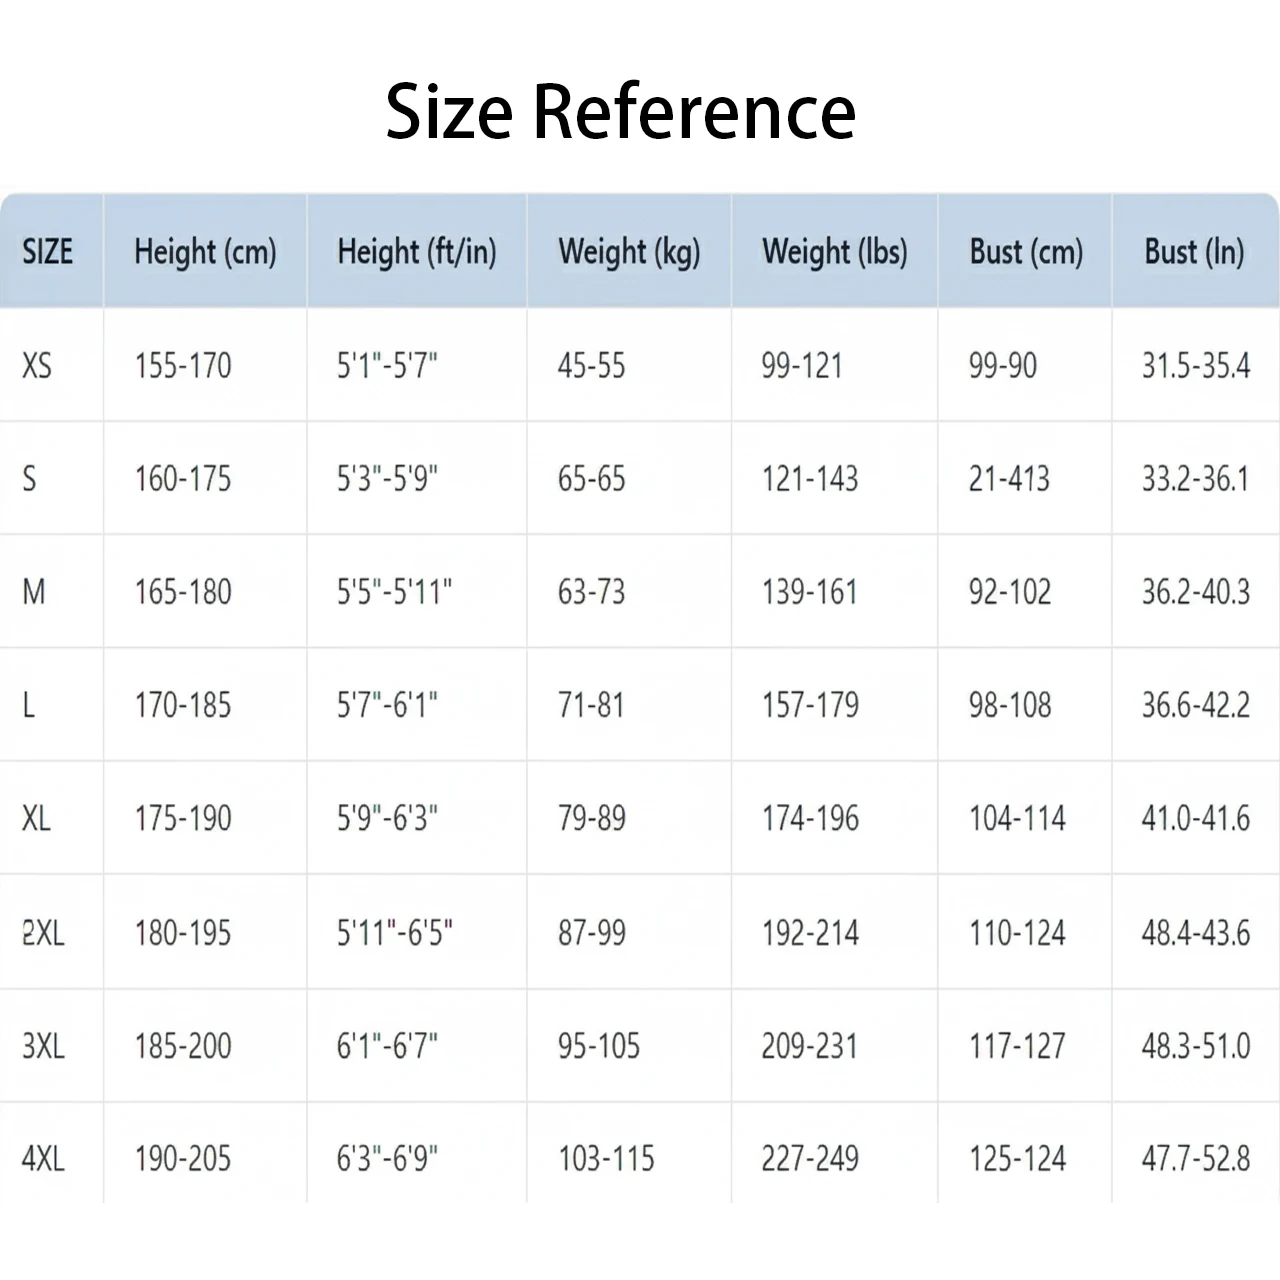
Task: Click the 121-143 weight in lbs cell
Action: 810,479
